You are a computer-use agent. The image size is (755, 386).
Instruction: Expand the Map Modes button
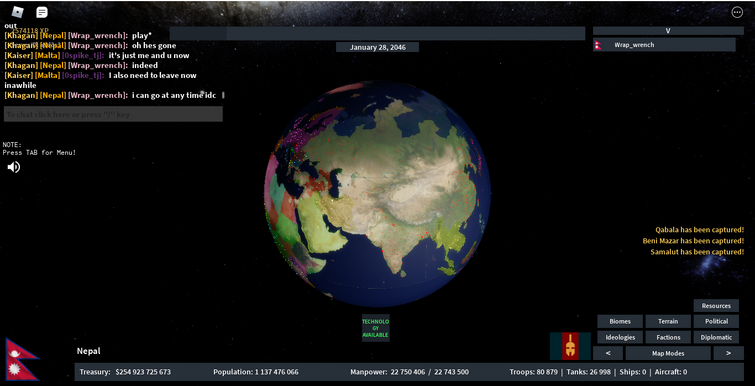[668, 353]
